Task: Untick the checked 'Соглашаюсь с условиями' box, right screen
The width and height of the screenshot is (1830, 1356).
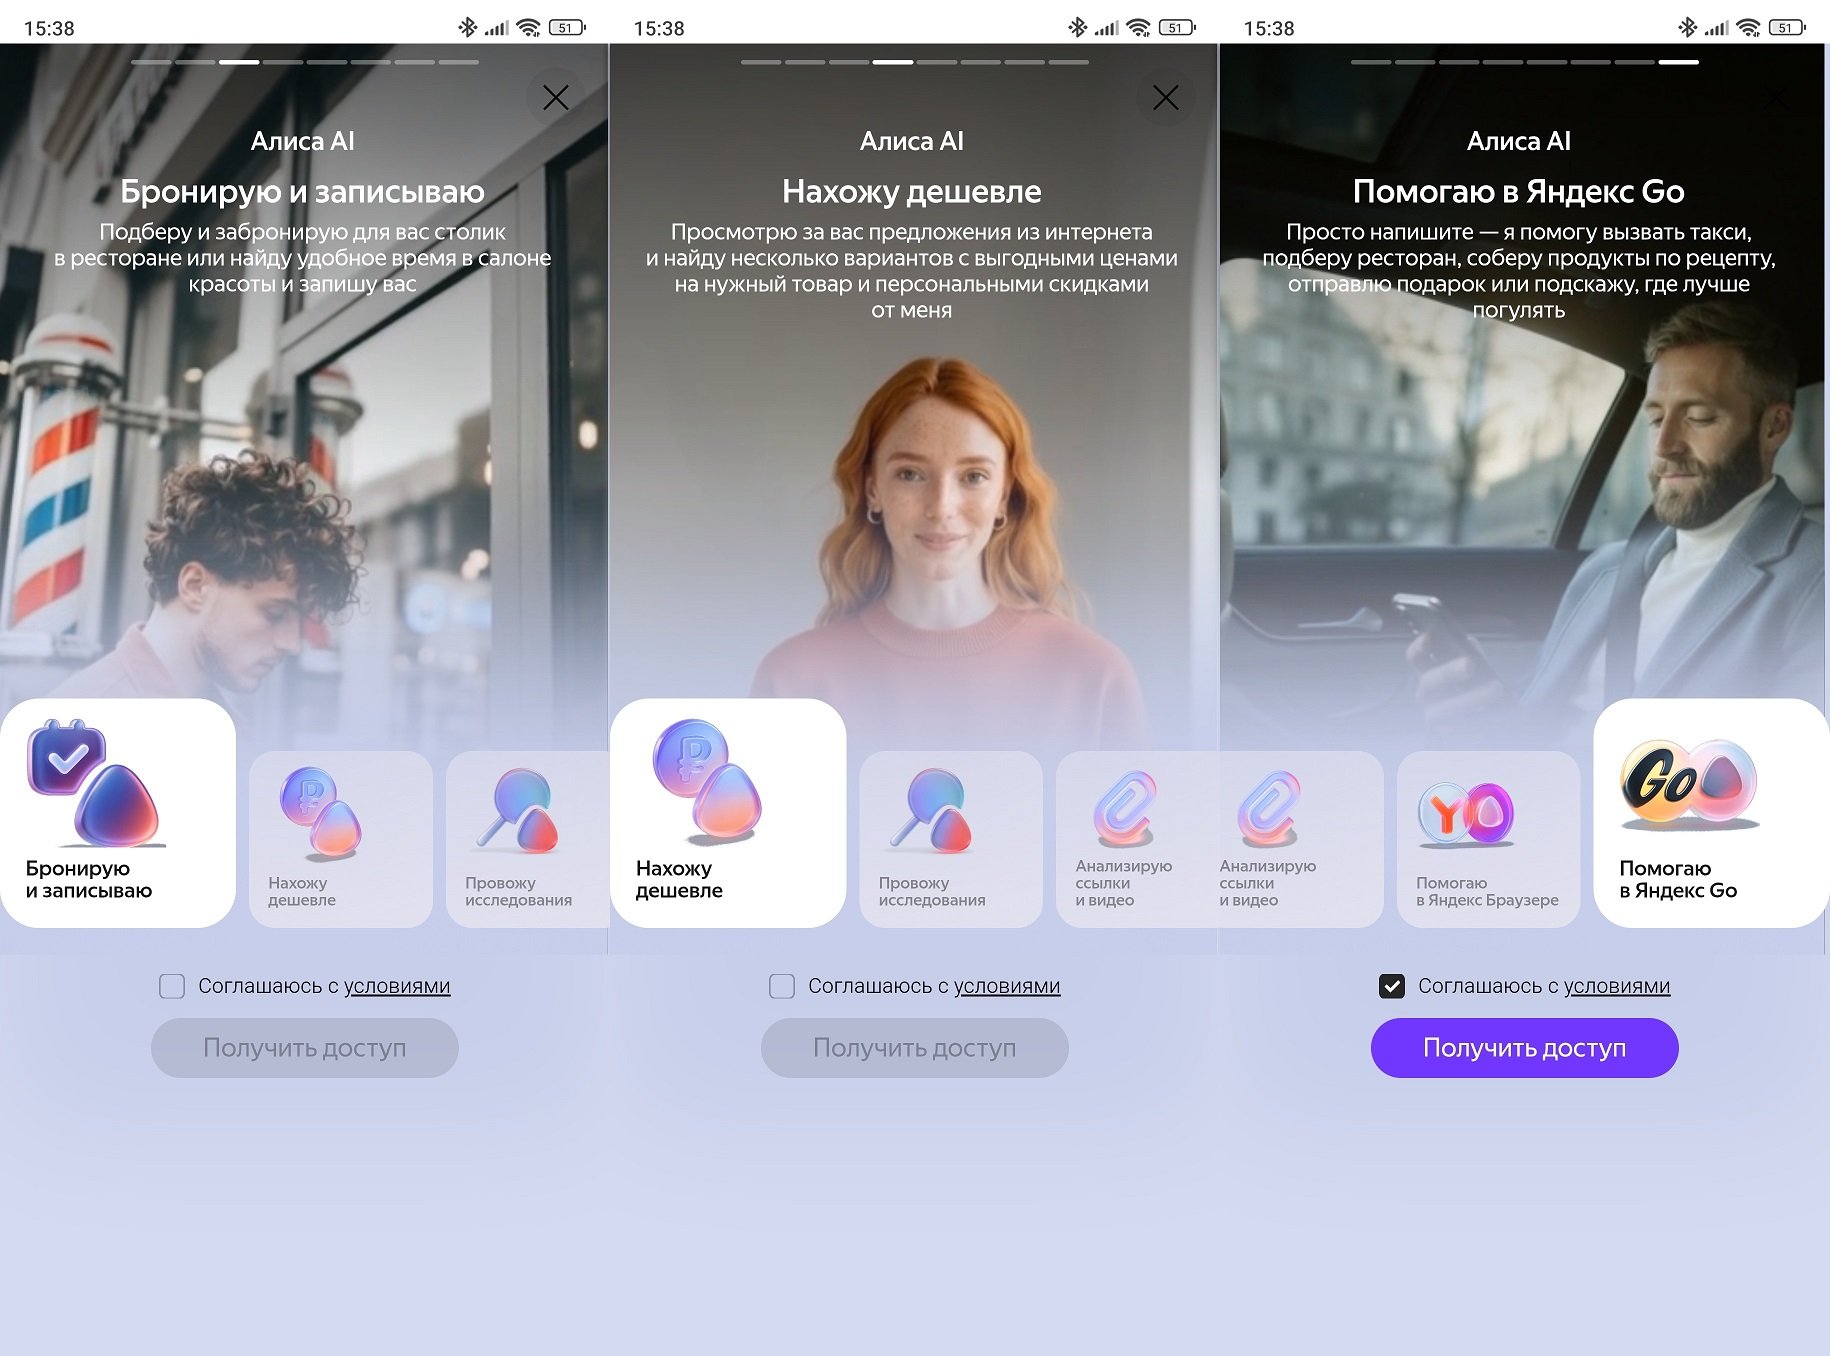Action: (x=1392, y=986)
